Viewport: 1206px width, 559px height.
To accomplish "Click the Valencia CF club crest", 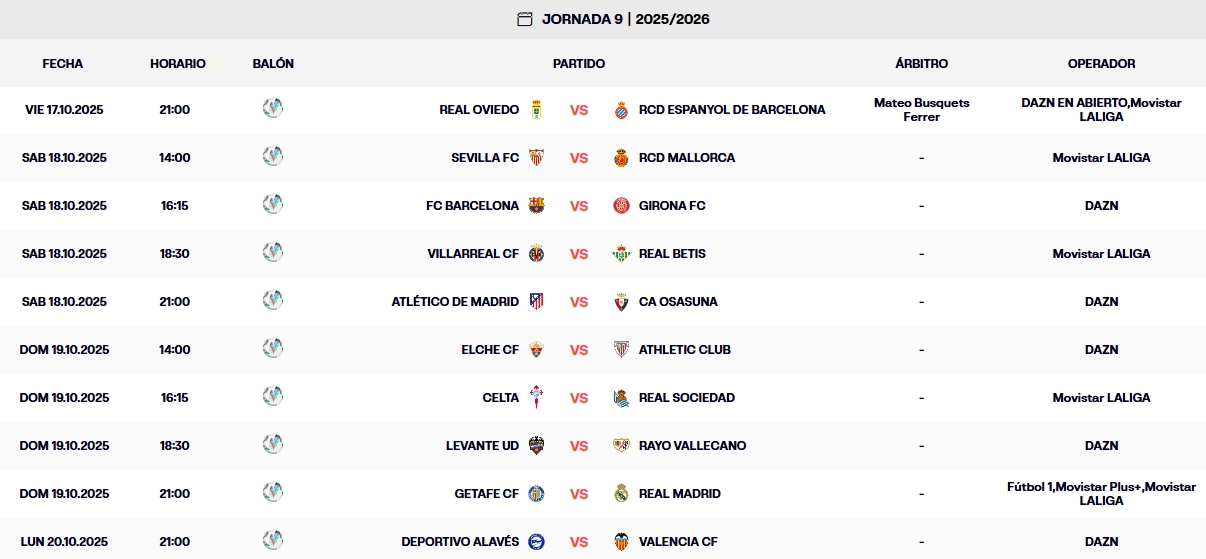I will (622, 541).
